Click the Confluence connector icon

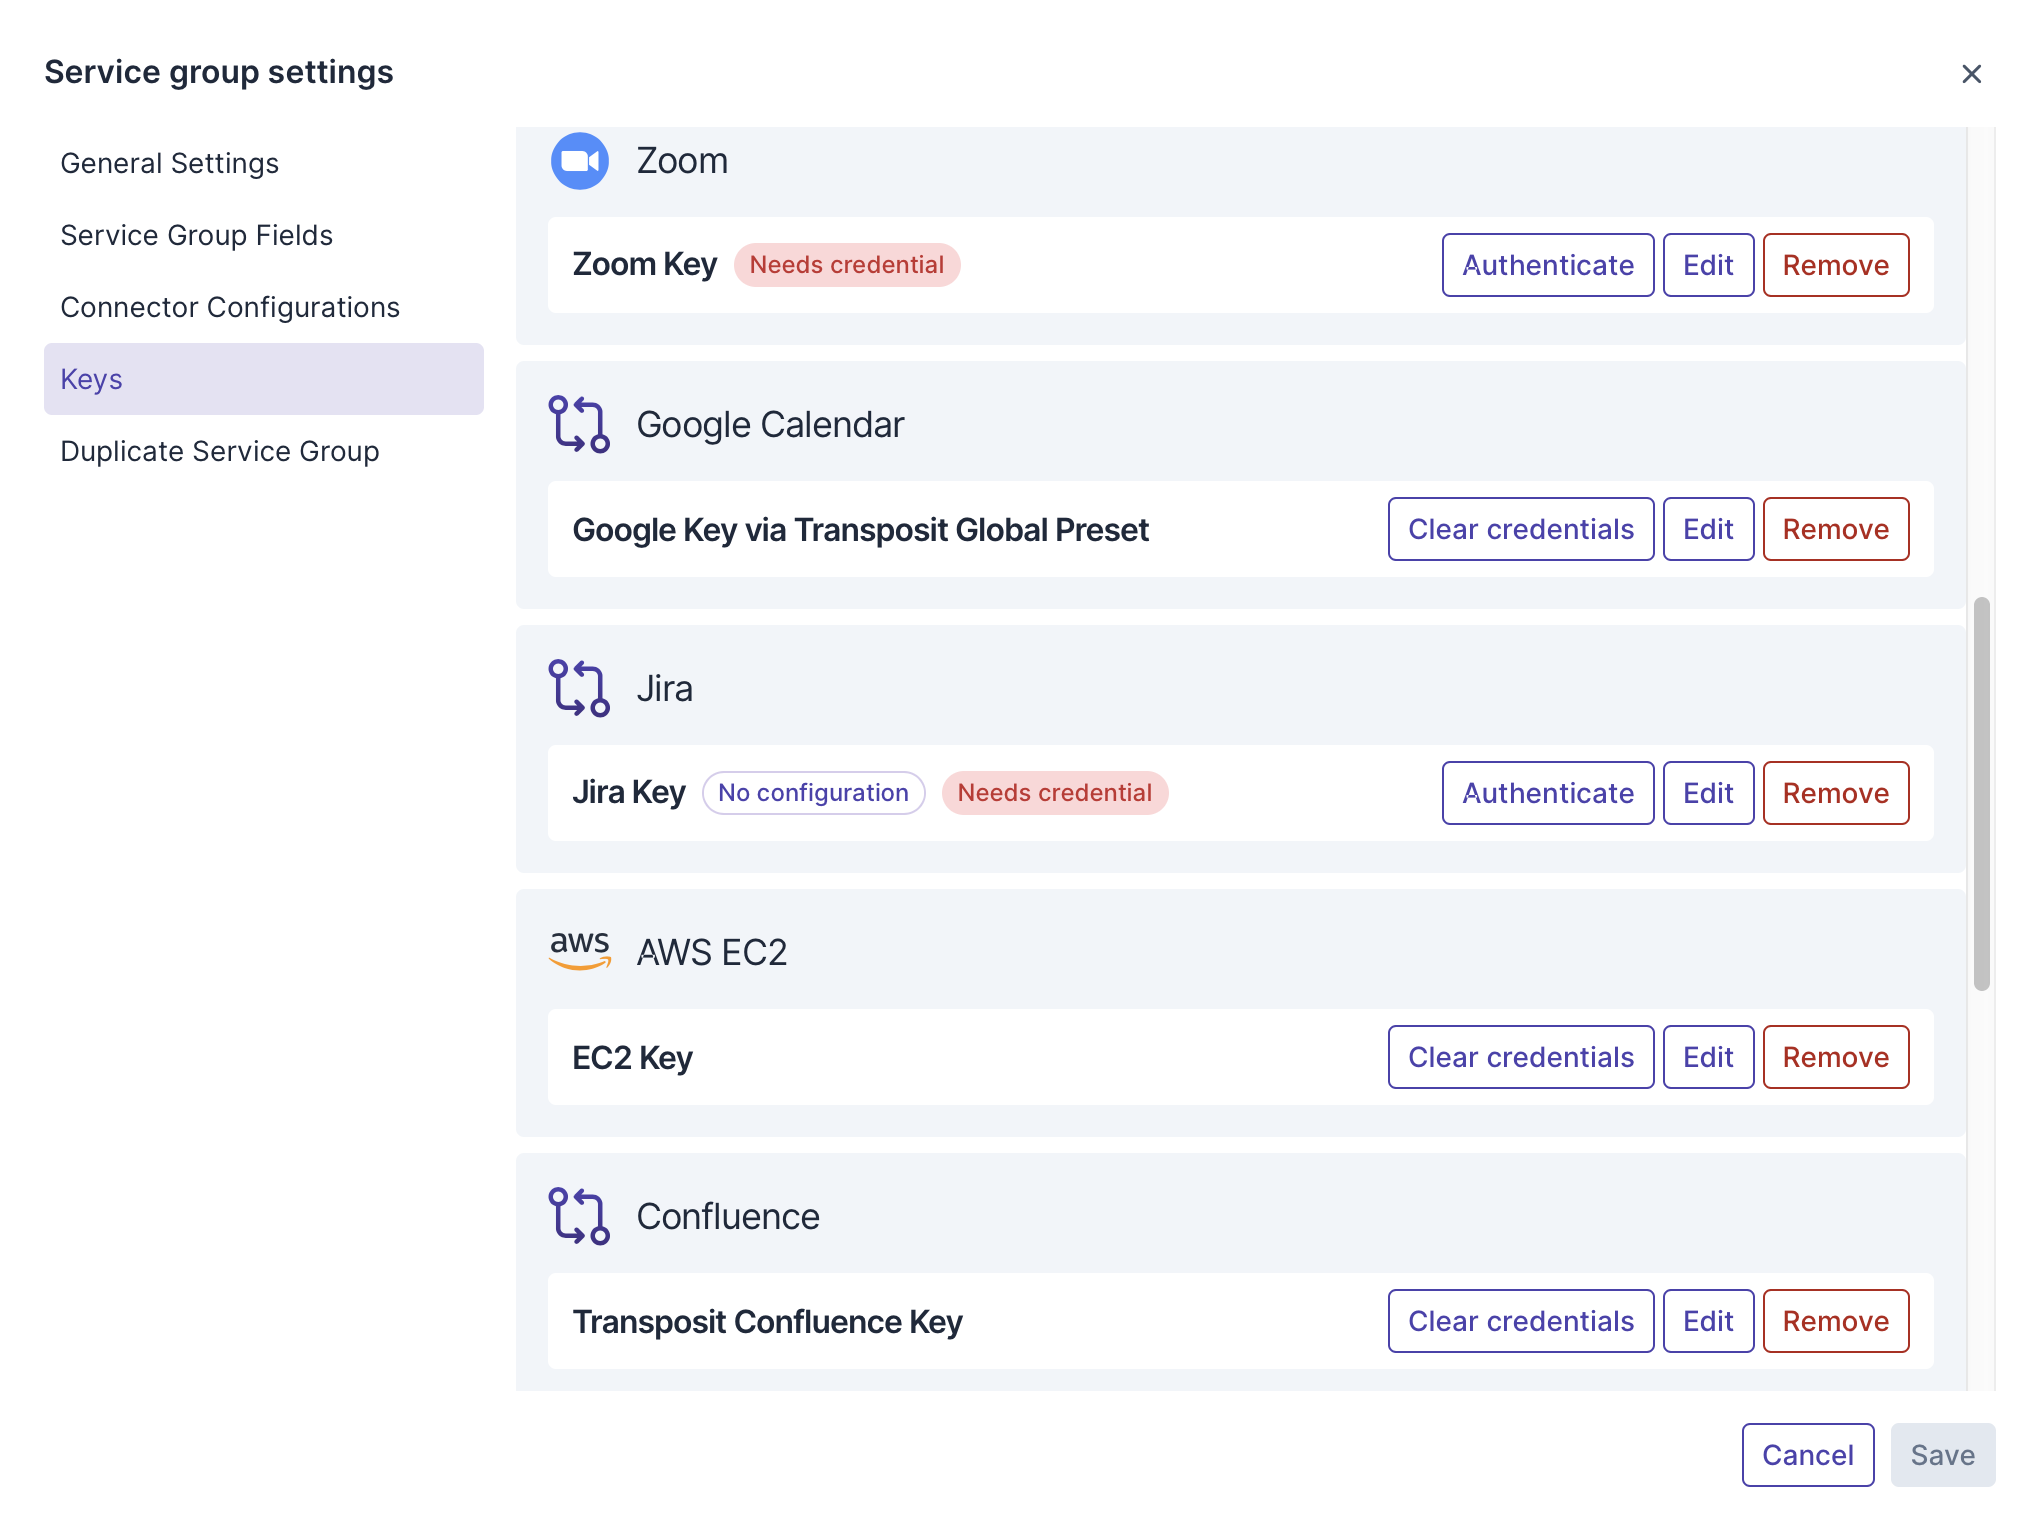[x=579, y=1217]
